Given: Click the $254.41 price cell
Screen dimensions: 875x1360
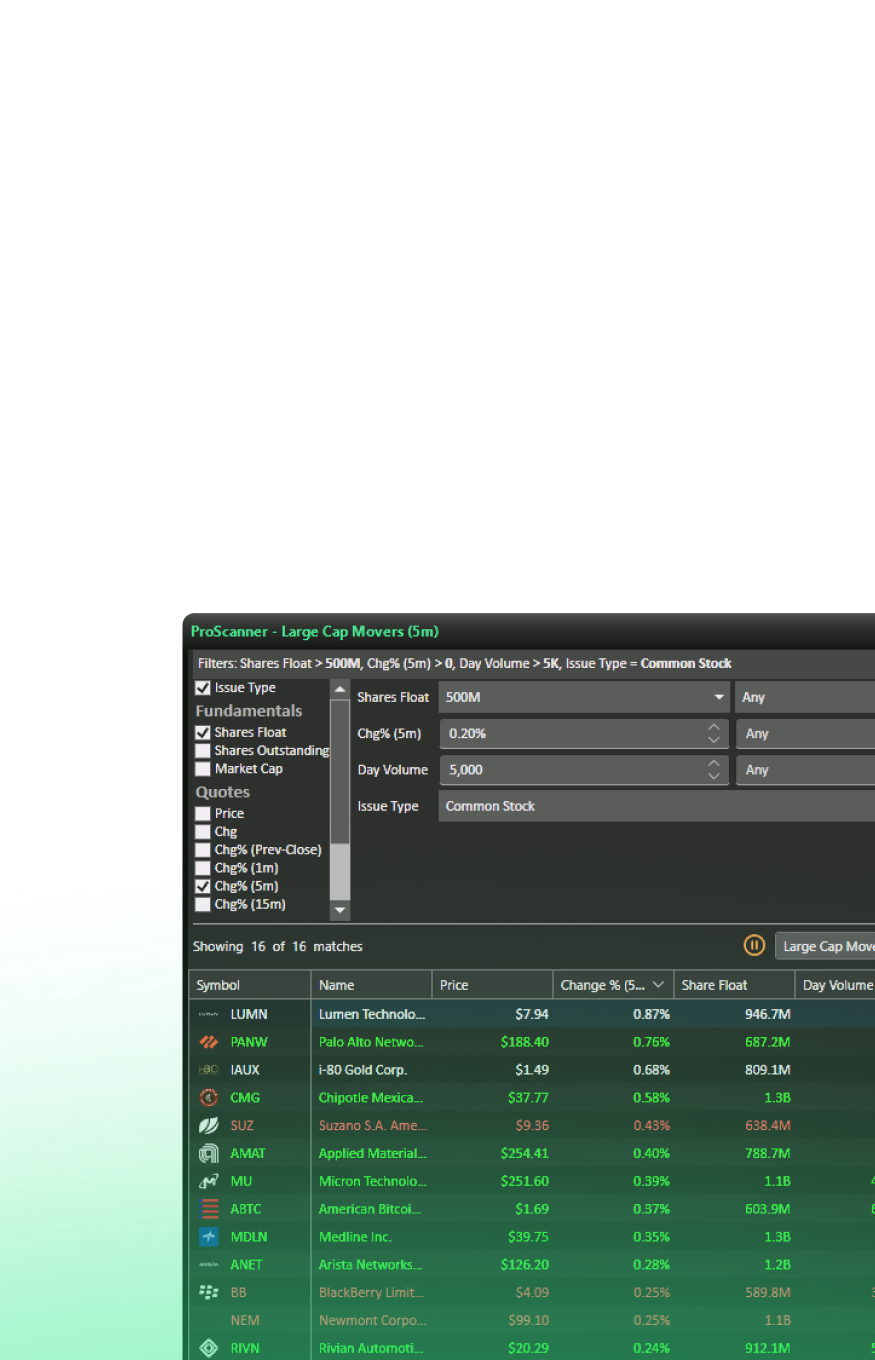Looking at the screenshot, I should [x=524, y=1153].
